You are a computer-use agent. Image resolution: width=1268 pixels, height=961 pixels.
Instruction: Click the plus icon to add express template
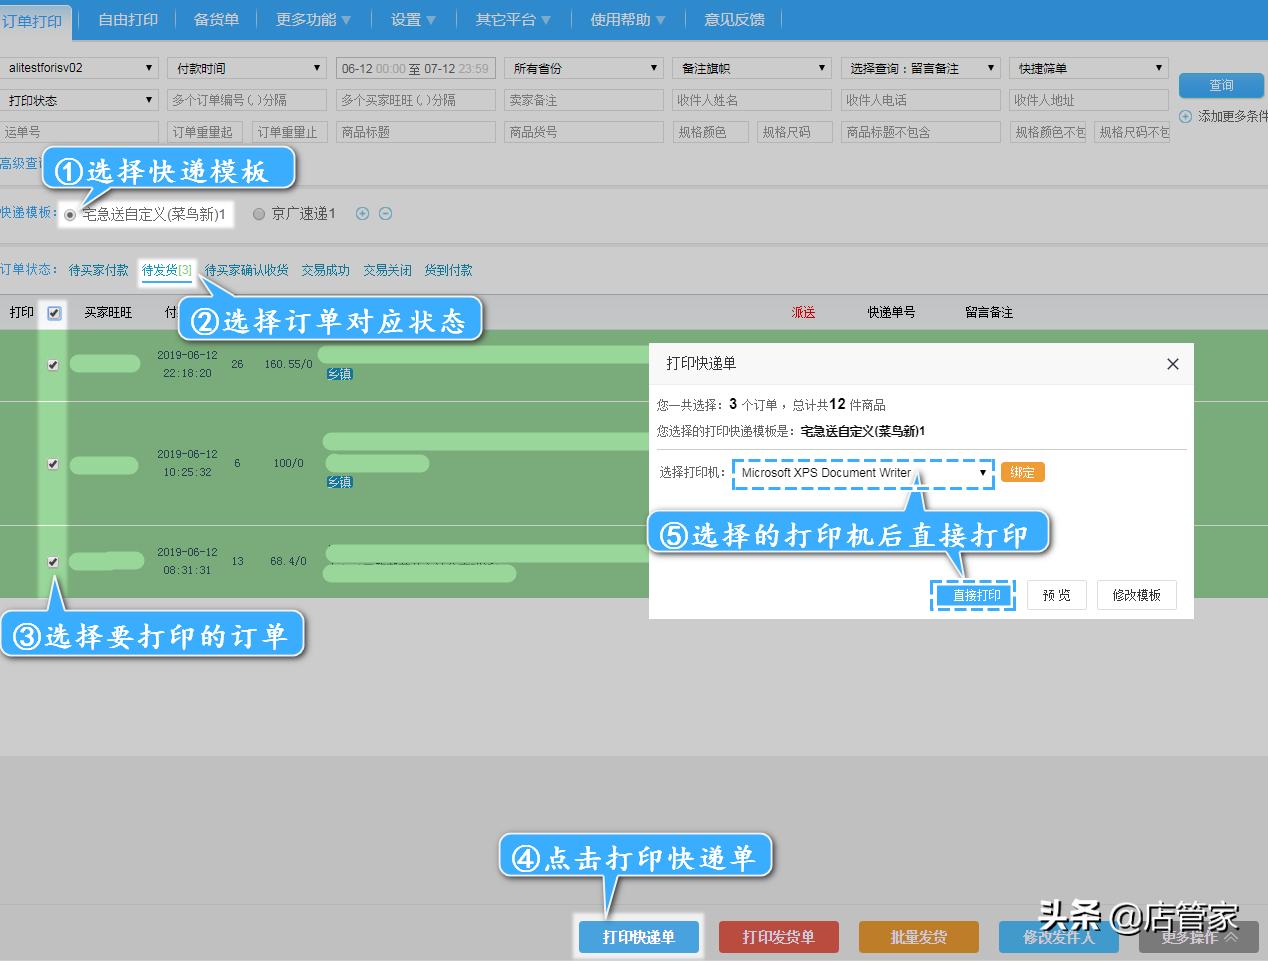[362, 213]
